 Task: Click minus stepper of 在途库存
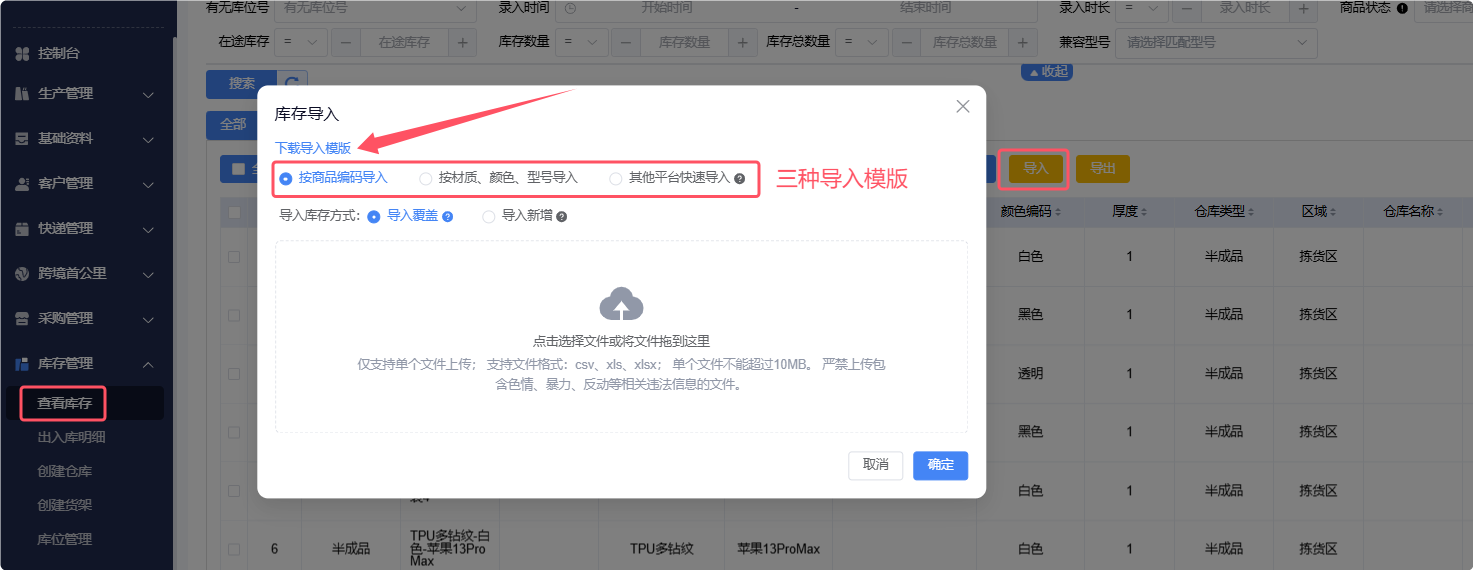click(346, 43)
